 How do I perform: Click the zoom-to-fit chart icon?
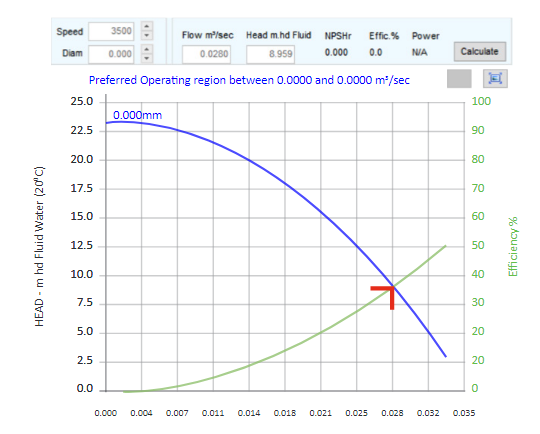(x=495, y=79)
